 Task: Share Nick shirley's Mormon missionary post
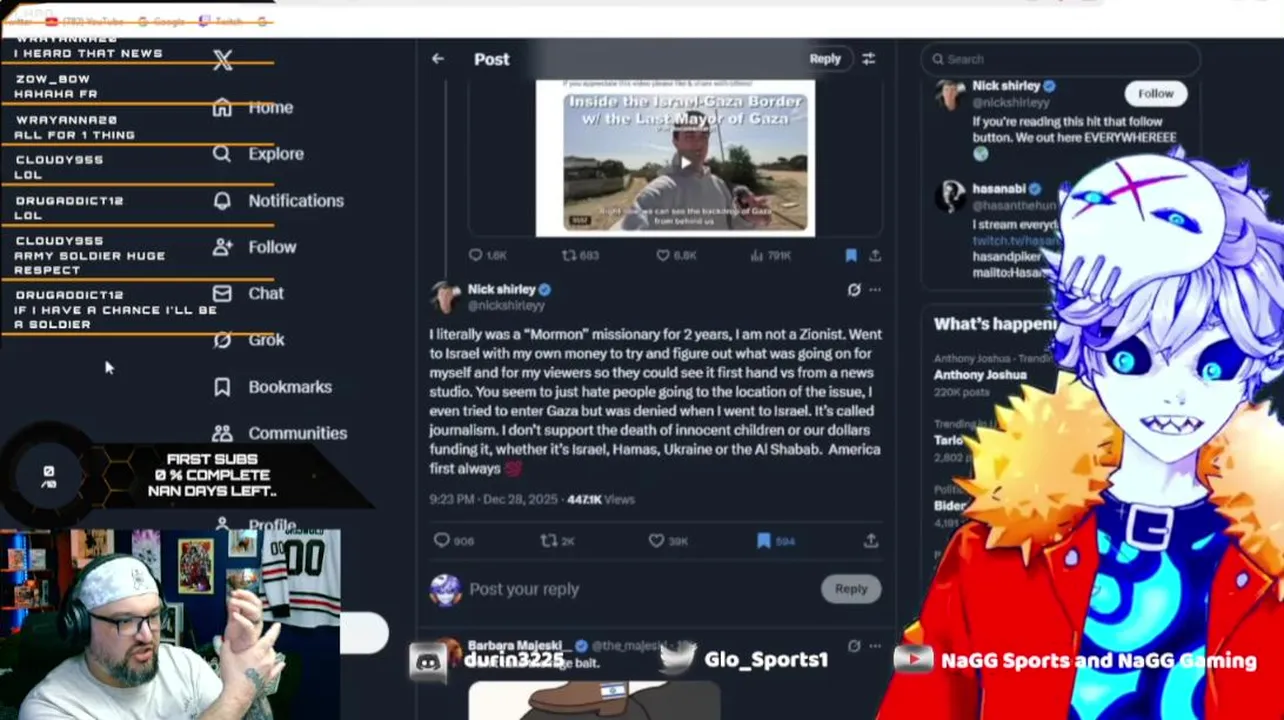[871, 541]
